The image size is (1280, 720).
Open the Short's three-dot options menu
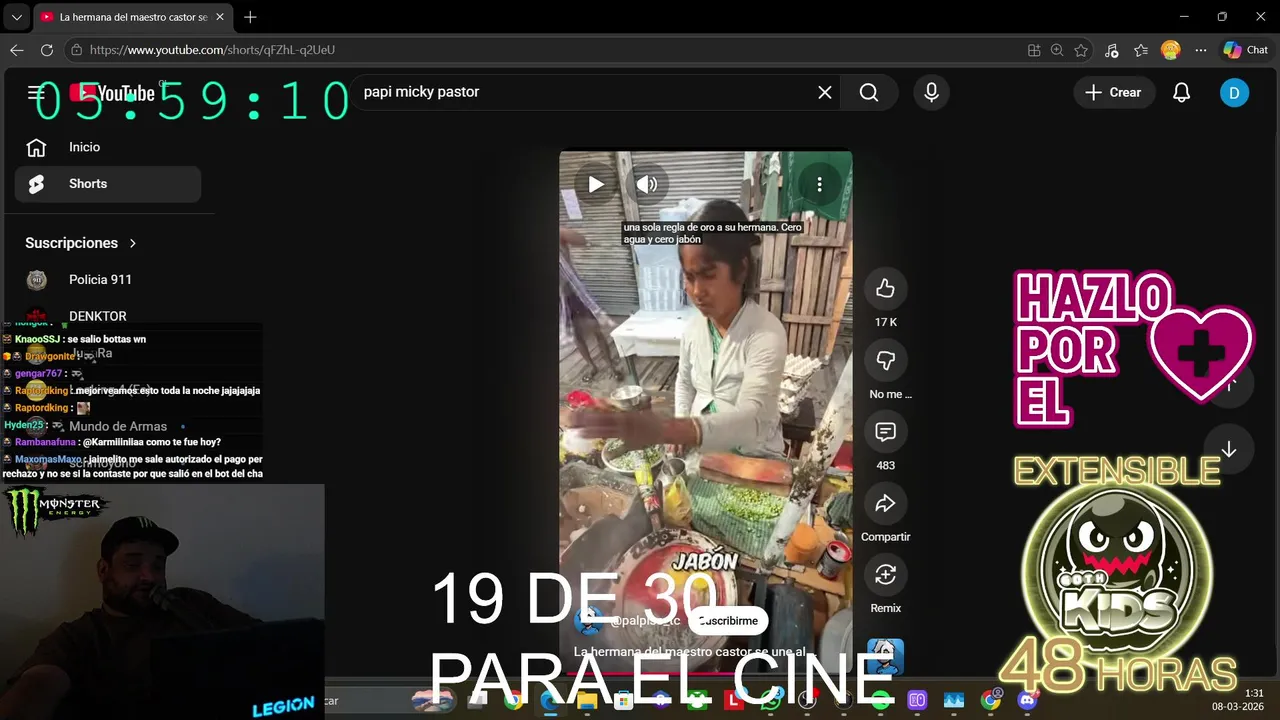click(x=819, y=184)
